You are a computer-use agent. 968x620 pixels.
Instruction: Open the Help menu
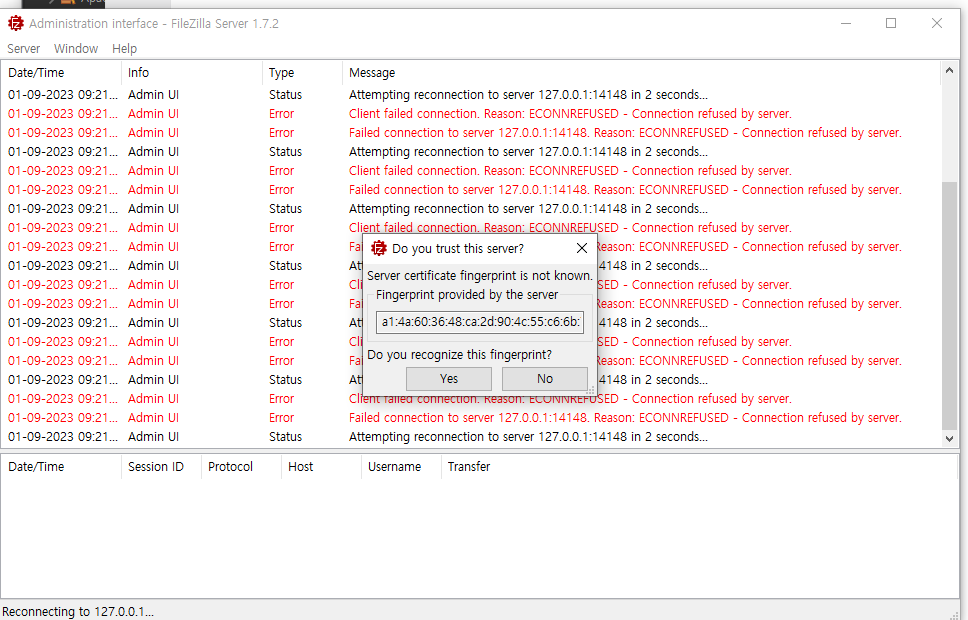124,48
